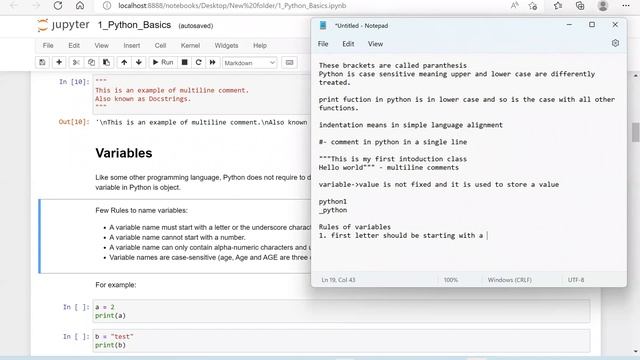Open the Notepad File menu
The height and width of the screenshot is (360, 640).
tap(323, 44)
